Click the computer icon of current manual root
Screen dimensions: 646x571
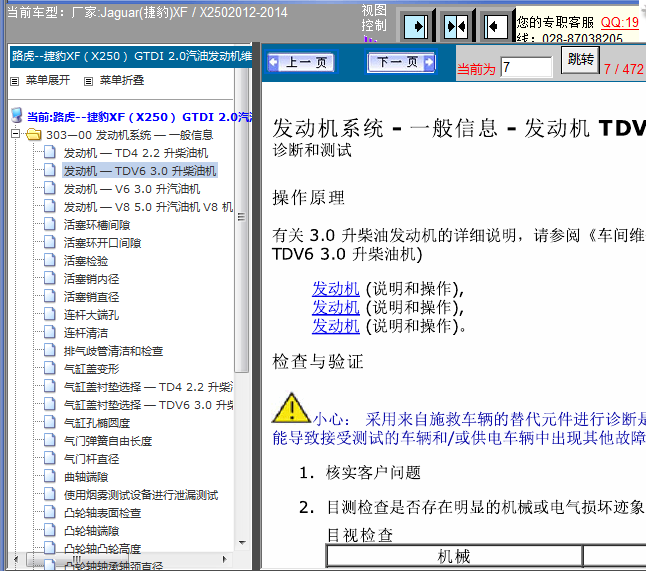tap(17, 115)
